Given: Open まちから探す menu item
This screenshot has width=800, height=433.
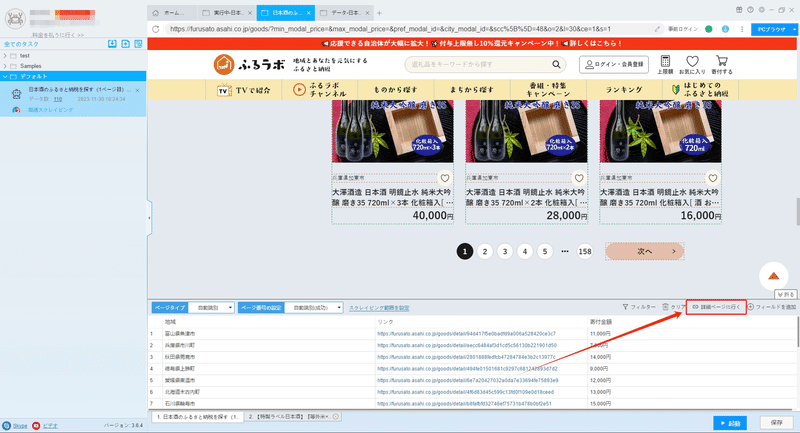Looking at the screenshot, I should (471, 90).
